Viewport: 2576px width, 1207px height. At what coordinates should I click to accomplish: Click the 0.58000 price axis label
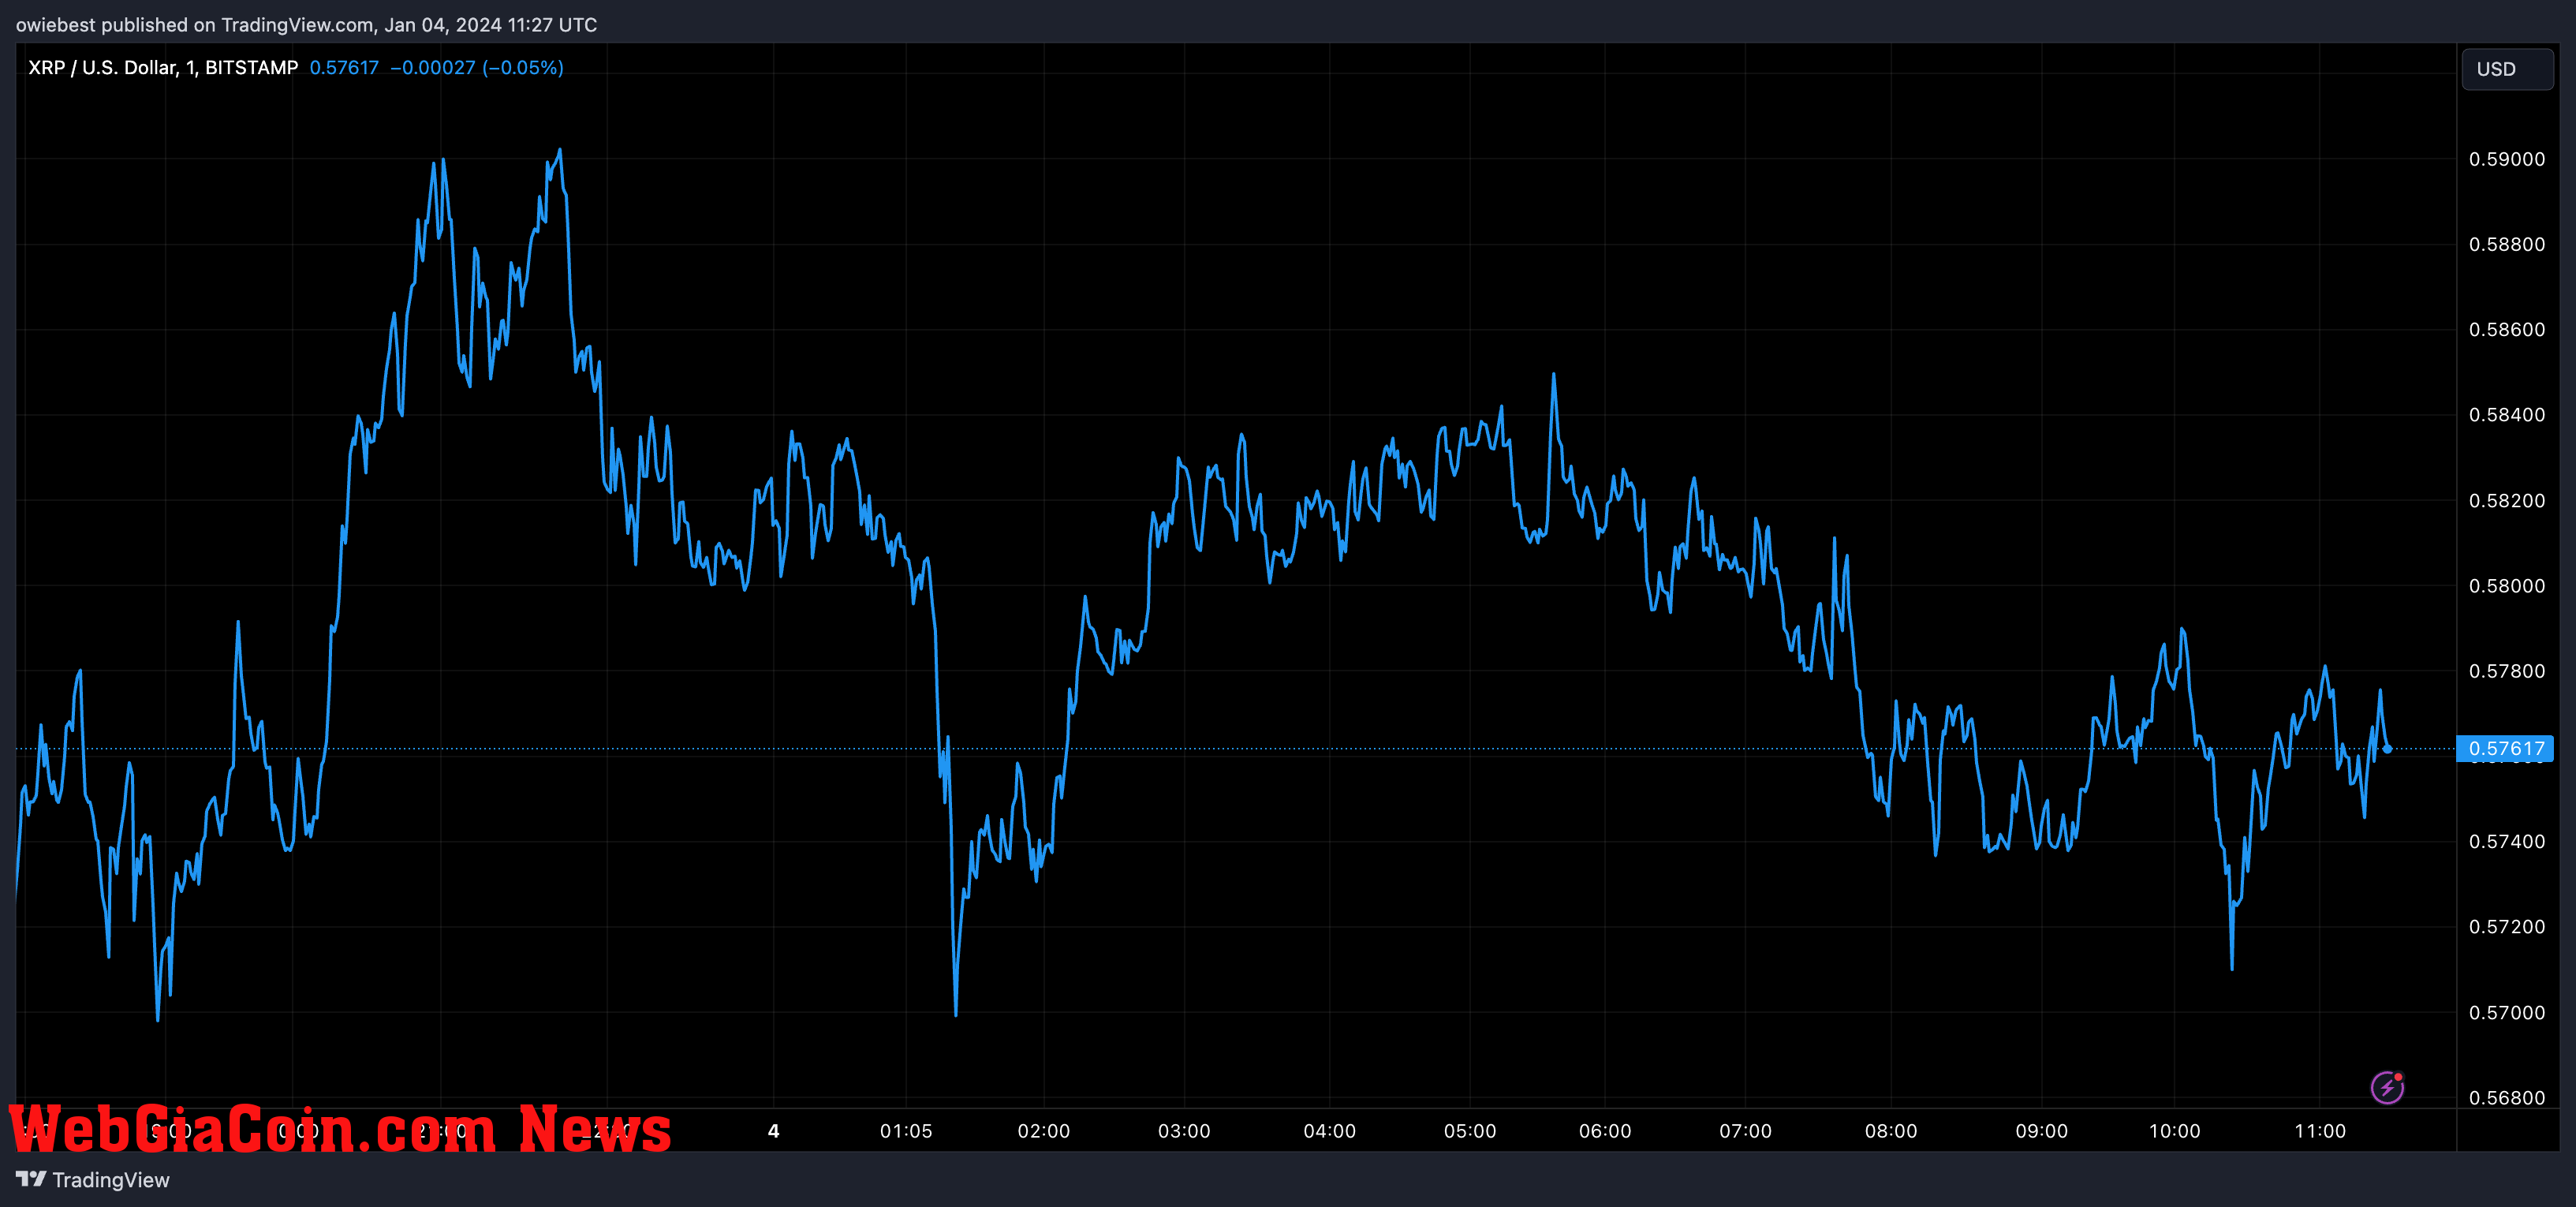point(2507,585)
